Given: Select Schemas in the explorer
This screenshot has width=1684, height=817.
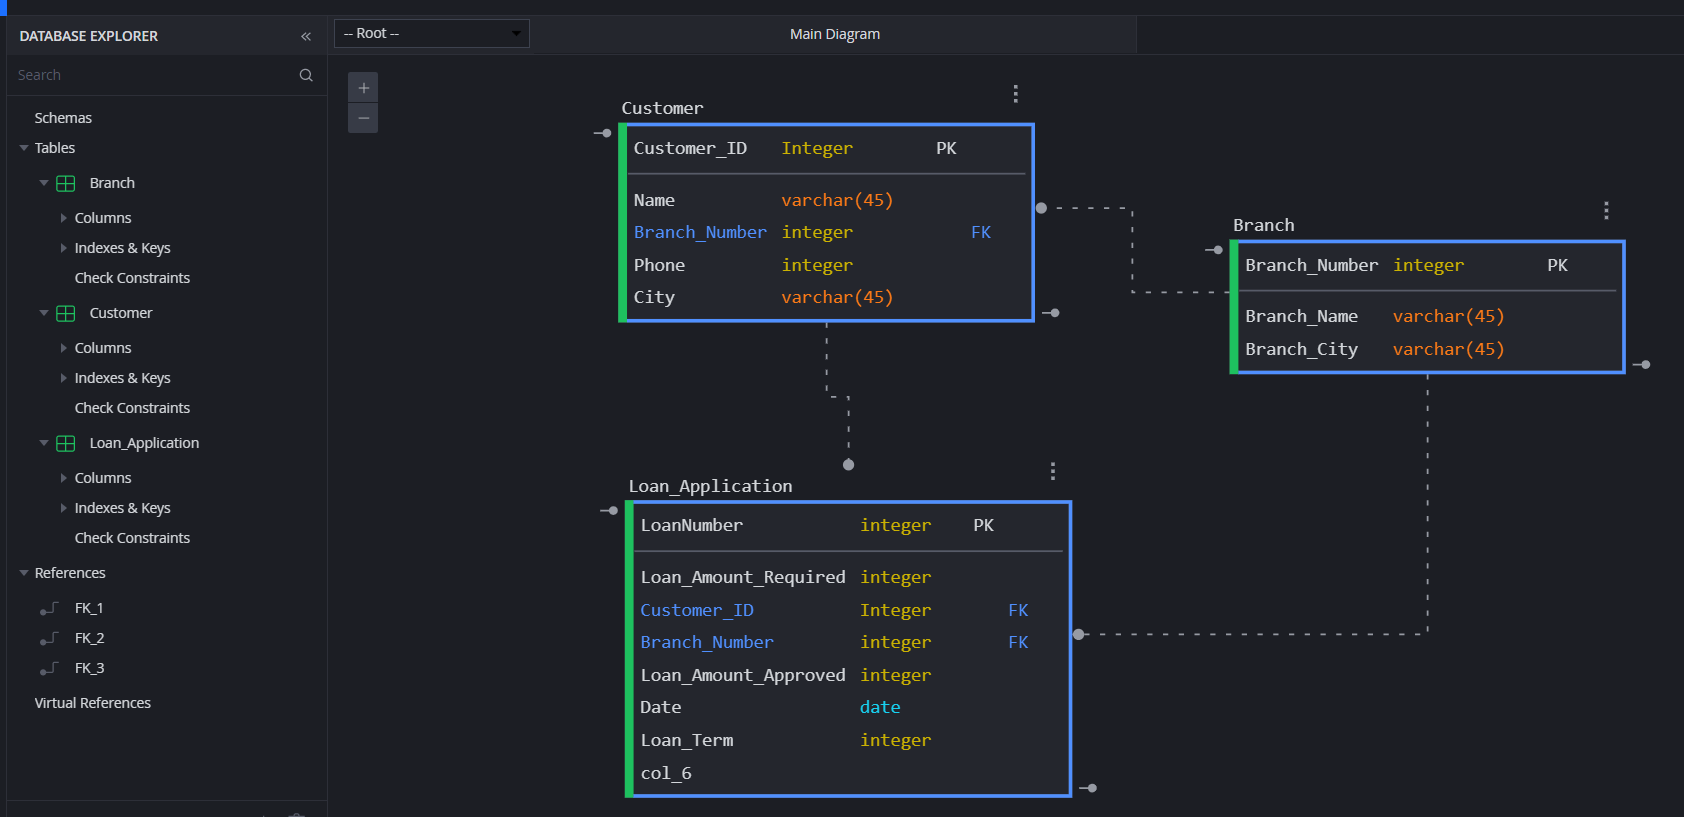Looking at the screenshot, I should [x=63, y=118].
